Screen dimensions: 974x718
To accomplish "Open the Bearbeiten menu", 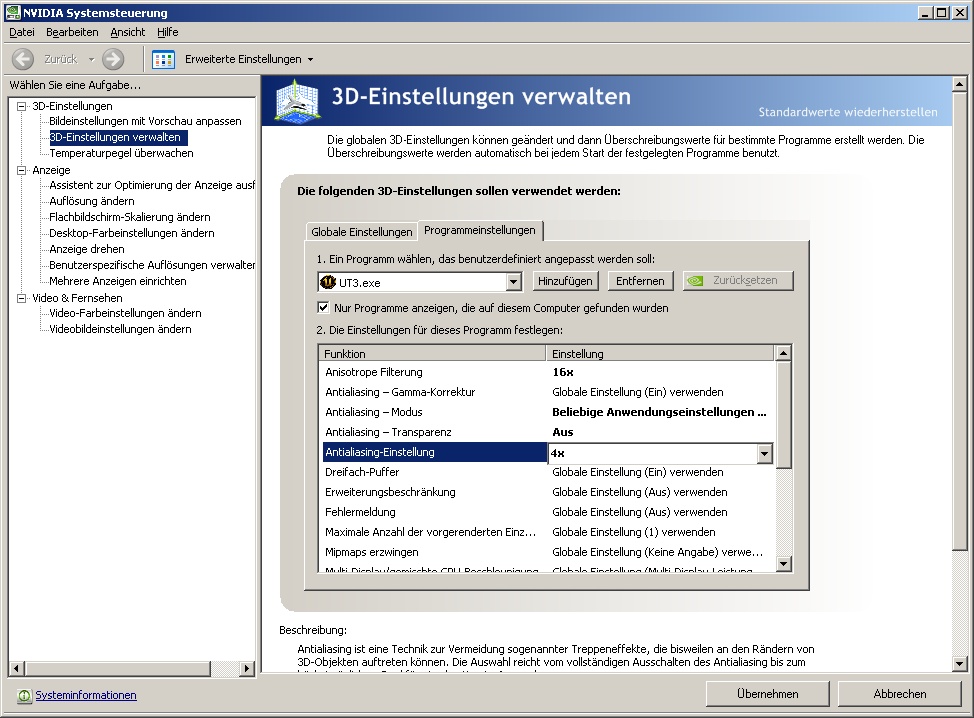I will point(72,32).
